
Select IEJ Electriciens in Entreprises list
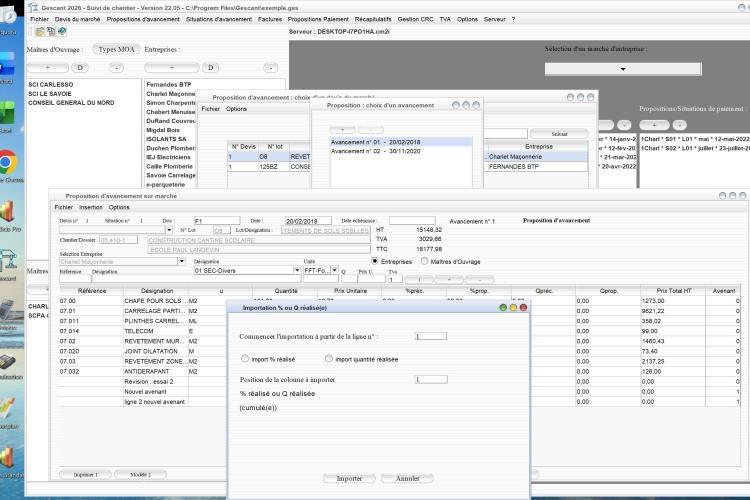[x=168, y=157]
